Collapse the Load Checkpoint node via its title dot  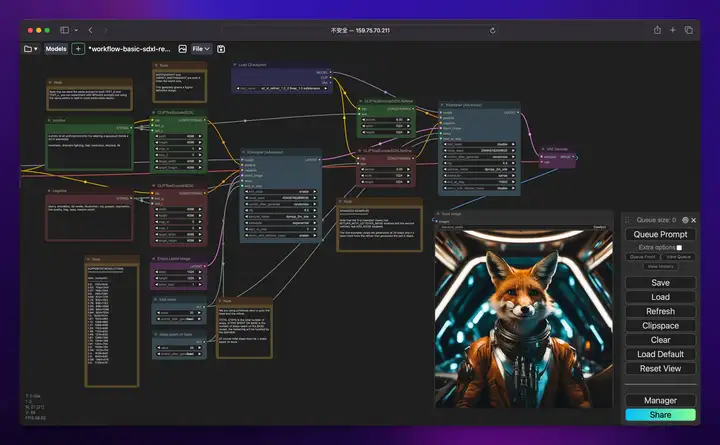(235, 65)
